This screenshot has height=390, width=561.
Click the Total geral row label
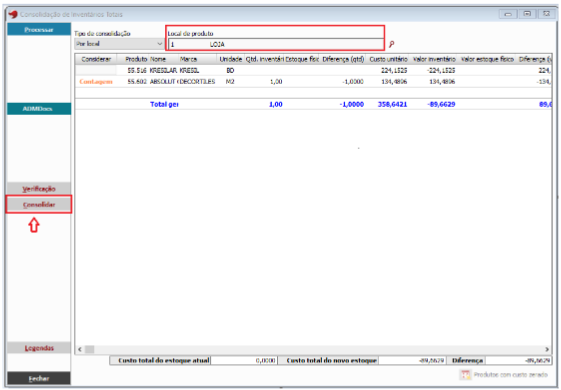tap(164, 104)
